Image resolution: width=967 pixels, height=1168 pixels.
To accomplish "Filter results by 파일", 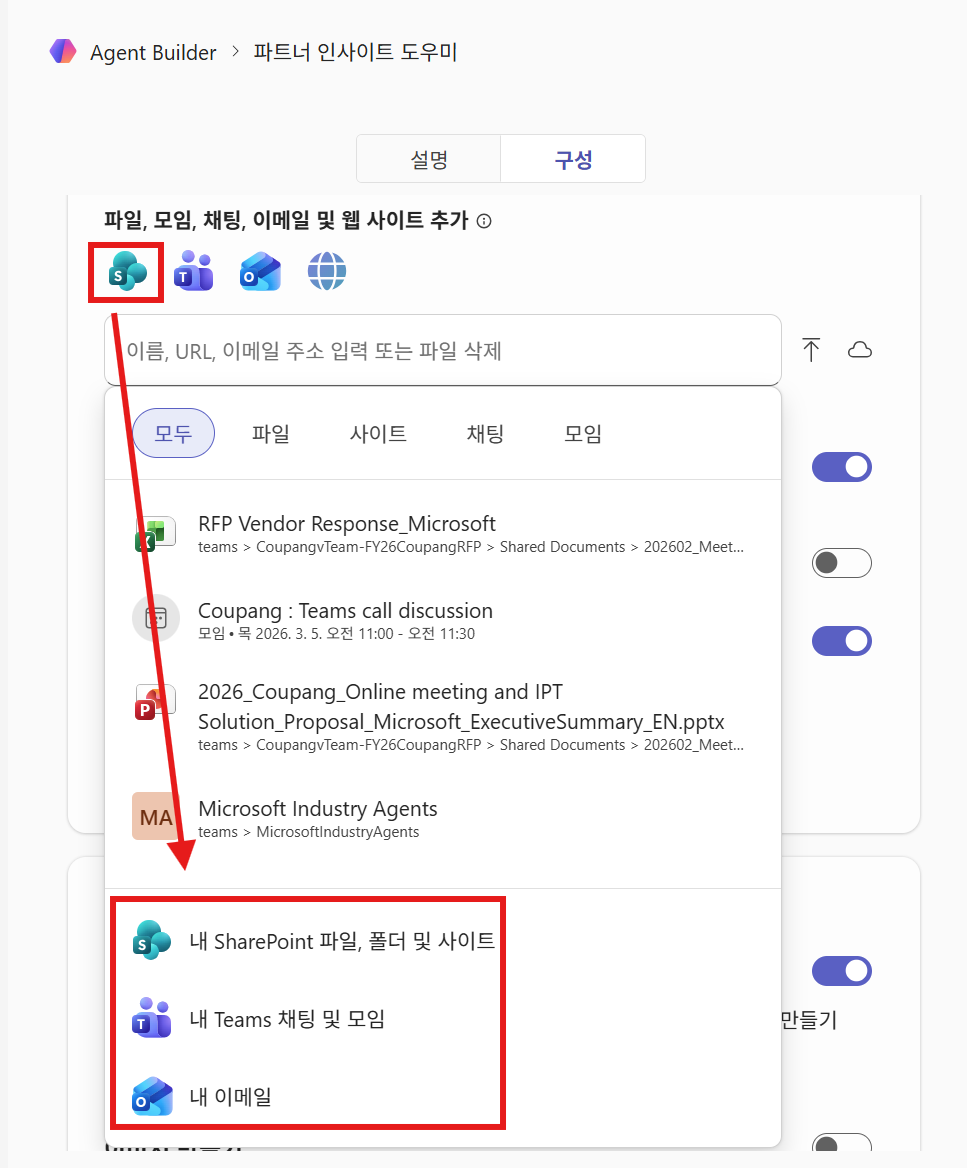I will (x=270, y=433).
